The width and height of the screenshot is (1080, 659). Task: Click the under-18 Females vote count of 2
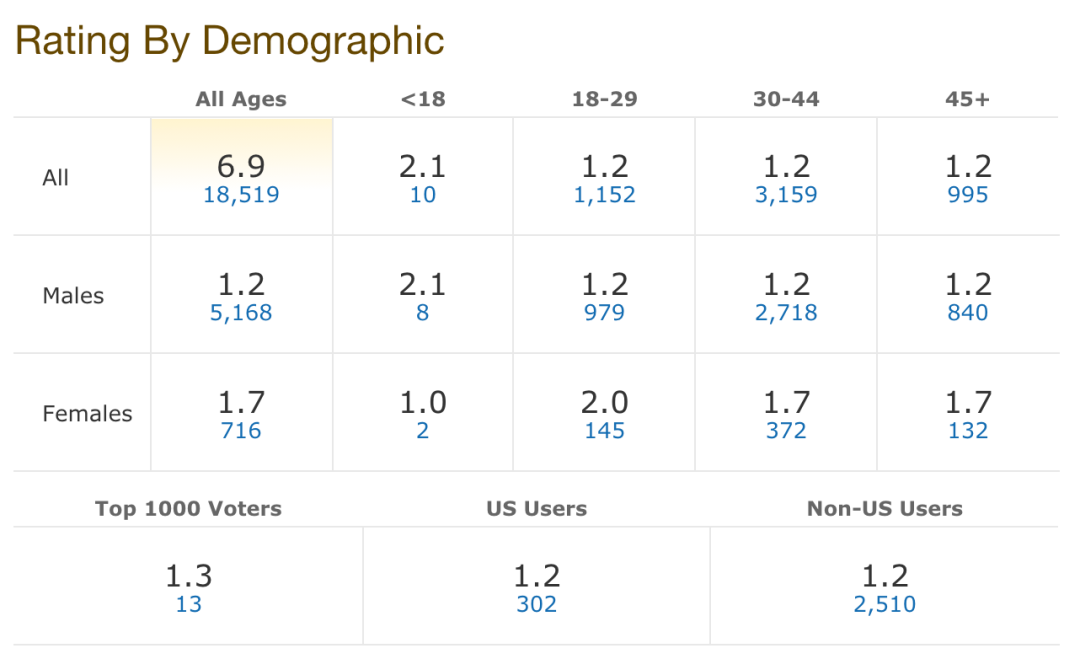tap(423, 431)
